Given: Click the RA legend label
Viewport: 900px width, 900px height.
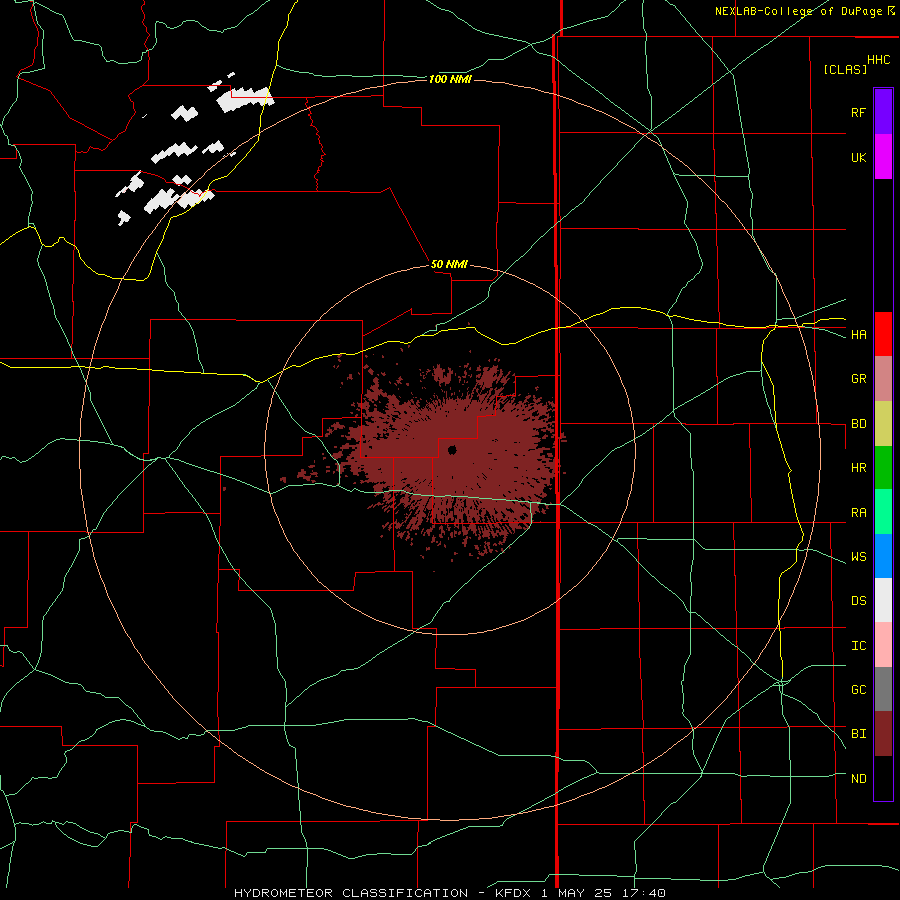Looking at the screenshot, I should [x=858, y=513].
